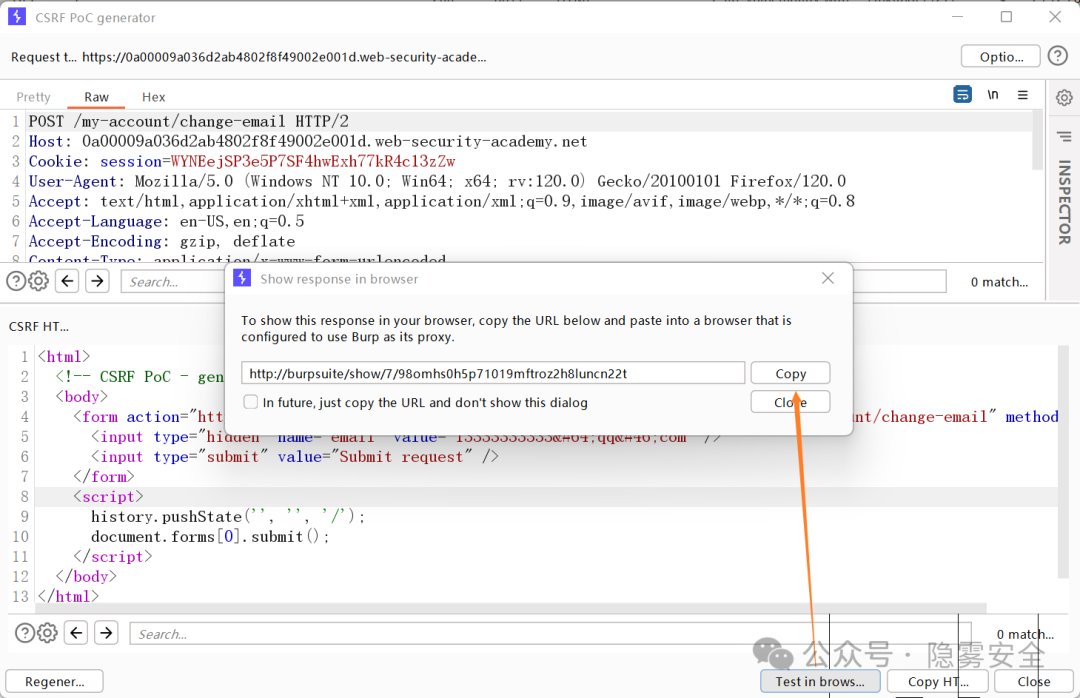
Task: Enable just copy the URL in future checkbox
Action: tap(251, 402)
